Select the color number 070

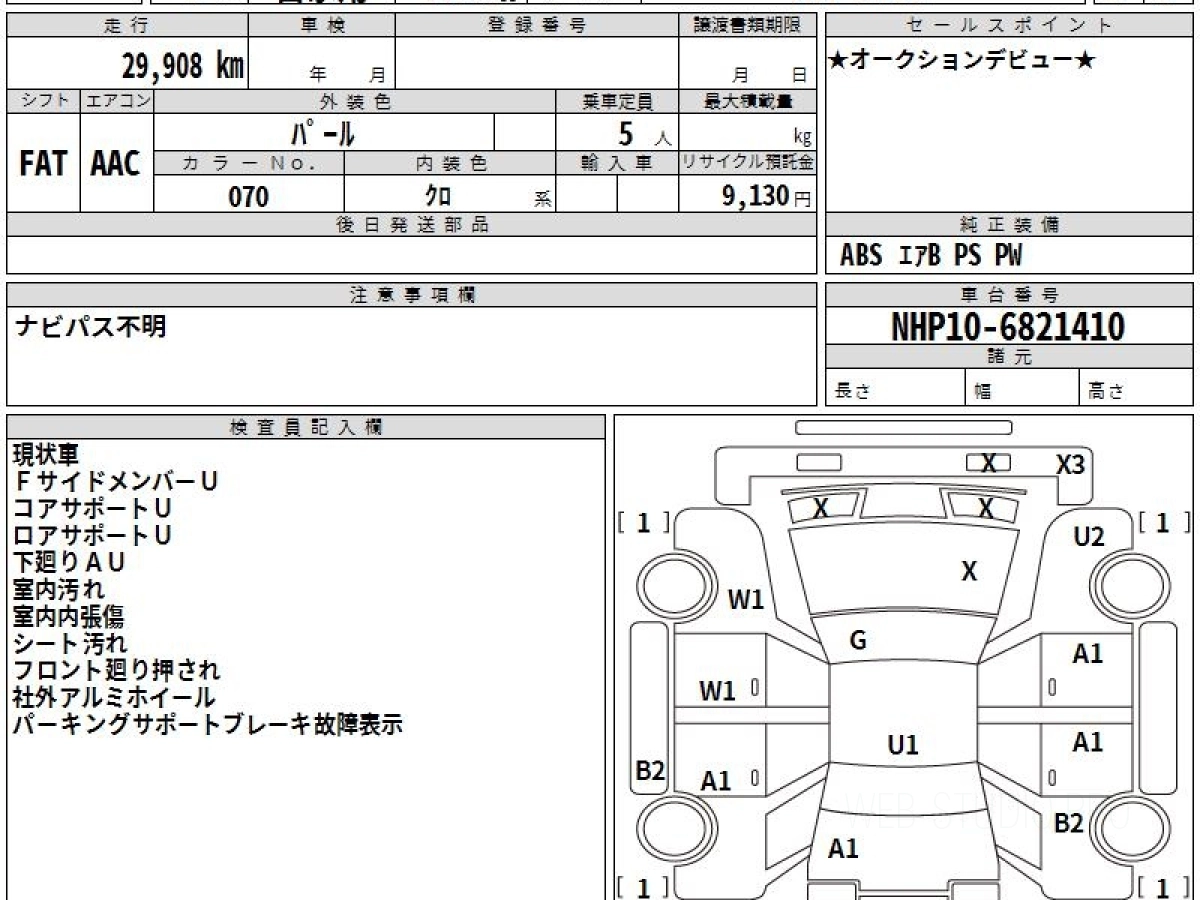coord(249,196)
